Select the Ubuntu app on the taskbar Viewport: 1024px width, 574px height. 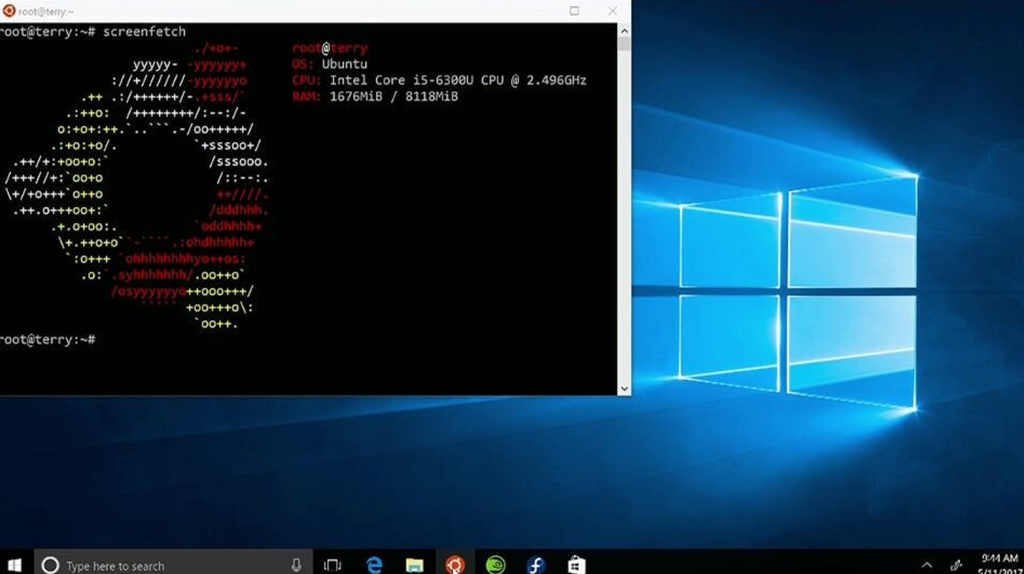(455, 565)
